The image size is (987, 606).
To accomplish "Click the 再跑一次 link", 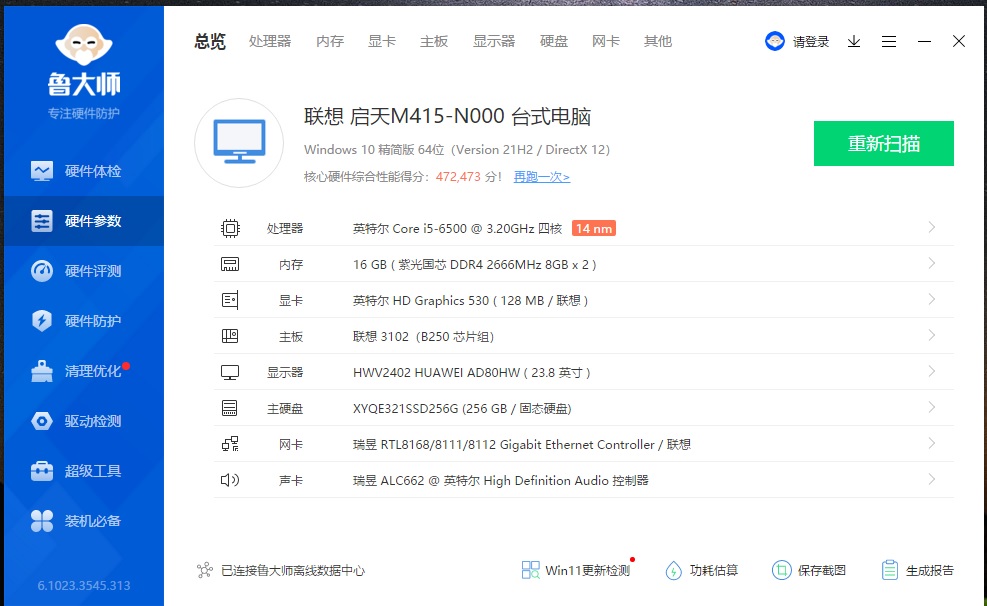I will [x=541, y=177].
